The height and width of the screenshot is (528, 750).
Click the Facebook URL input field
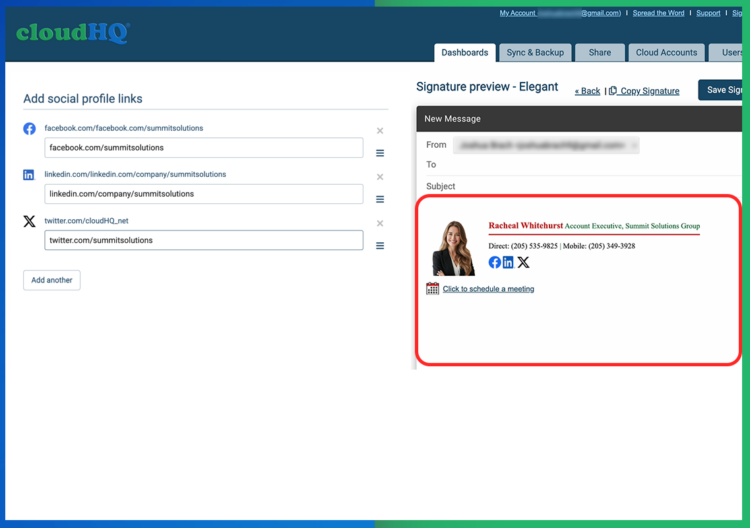click(203, 148)
